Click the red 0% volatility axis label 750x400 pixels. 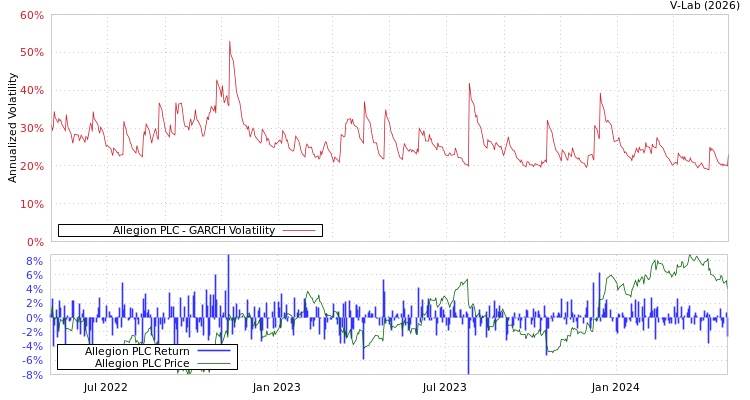[34, 242]
